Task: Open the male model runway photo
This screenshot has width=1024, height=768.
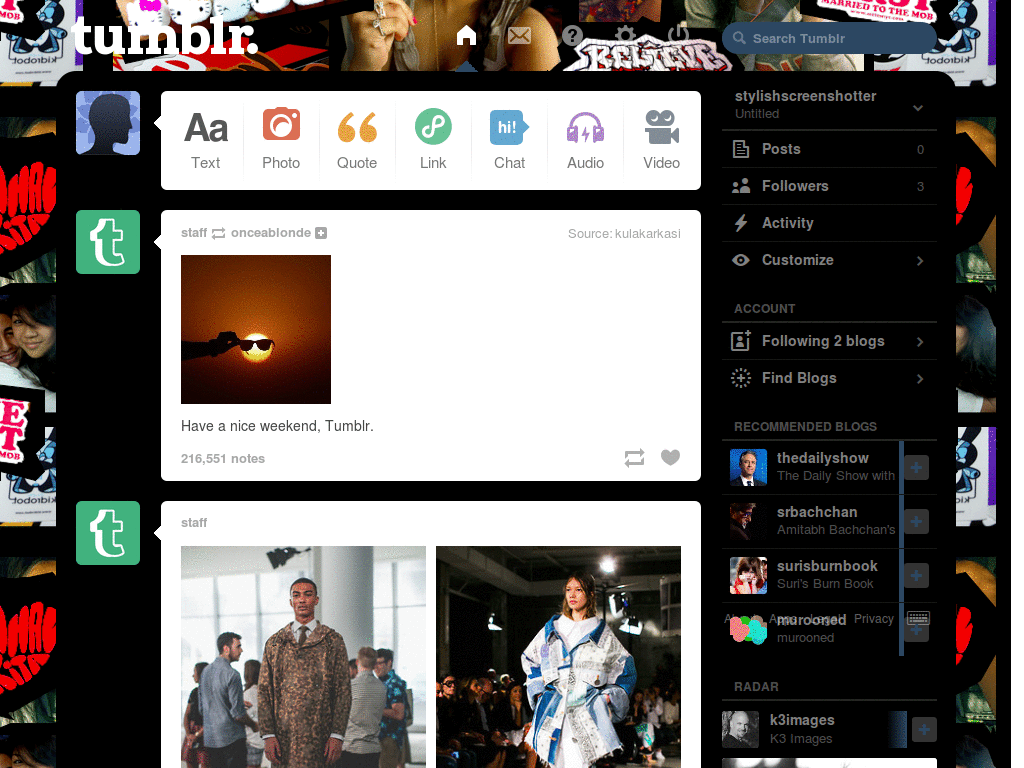Action: (x=304, y=657)
